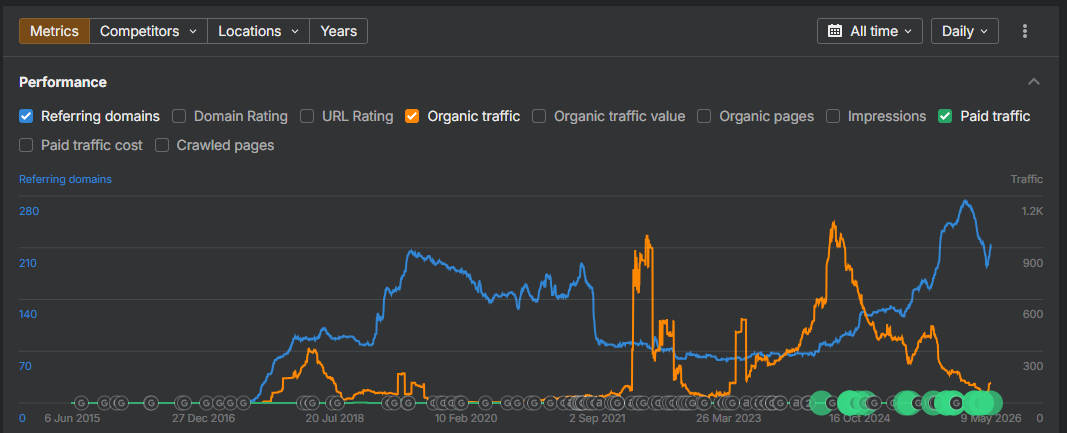Viewport: 1067px width, 433px height.
Task: Enable the Organic traffic value checkbox
Action: click(539, 116)
